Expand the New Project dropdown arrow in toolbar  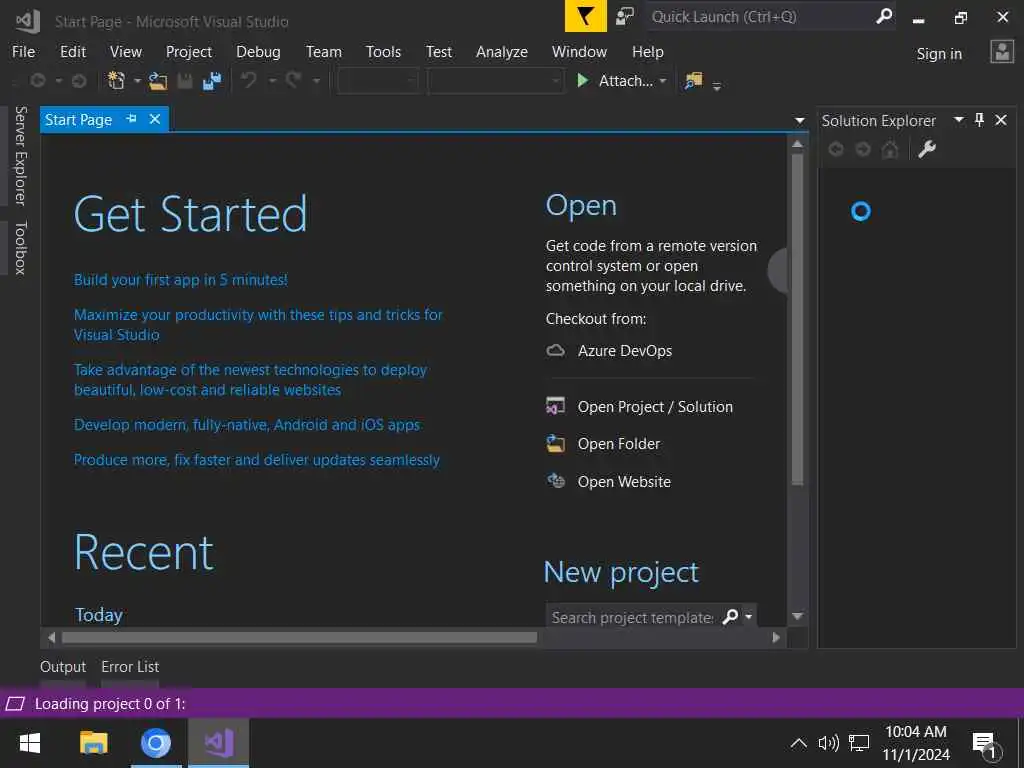(137, 81)
